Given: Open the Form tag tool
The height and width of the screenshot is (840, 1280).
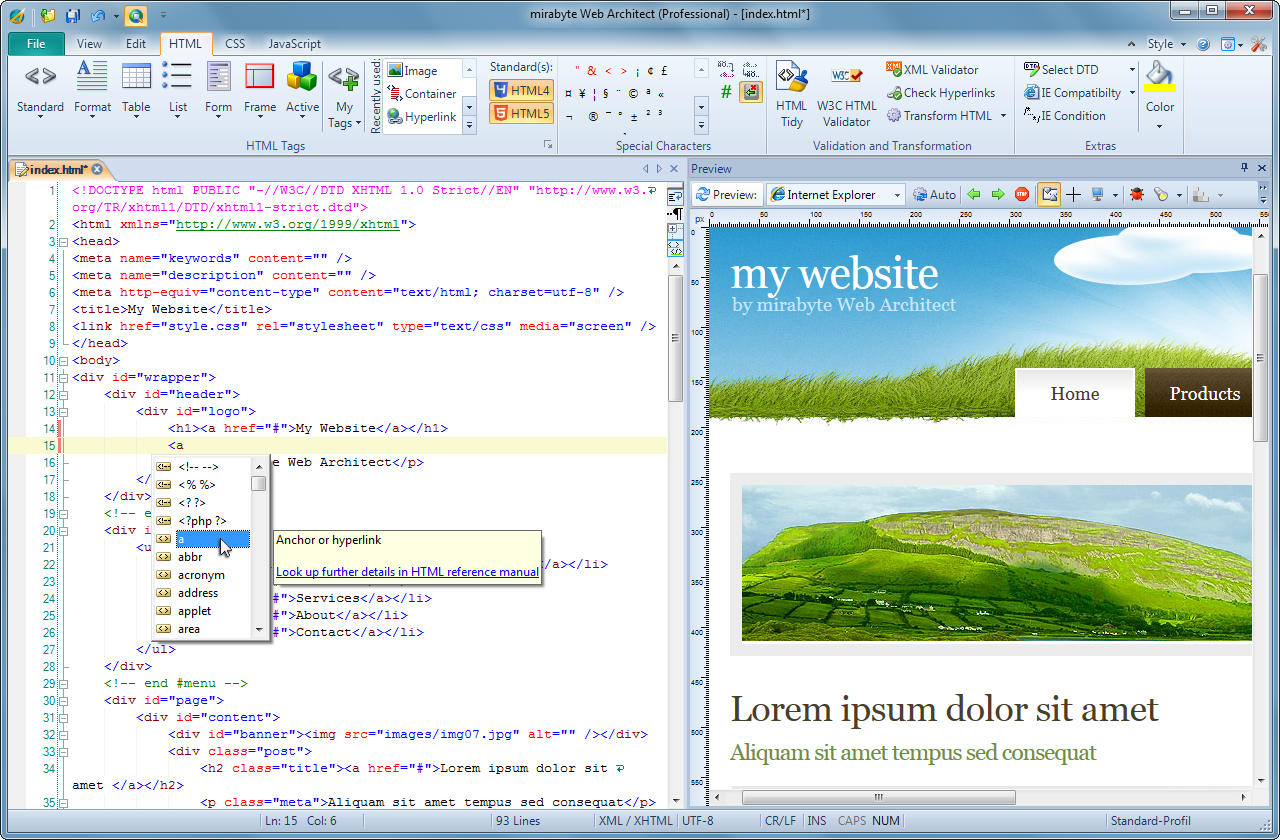Looking at the screenshot, I should (x=218, y=88).
